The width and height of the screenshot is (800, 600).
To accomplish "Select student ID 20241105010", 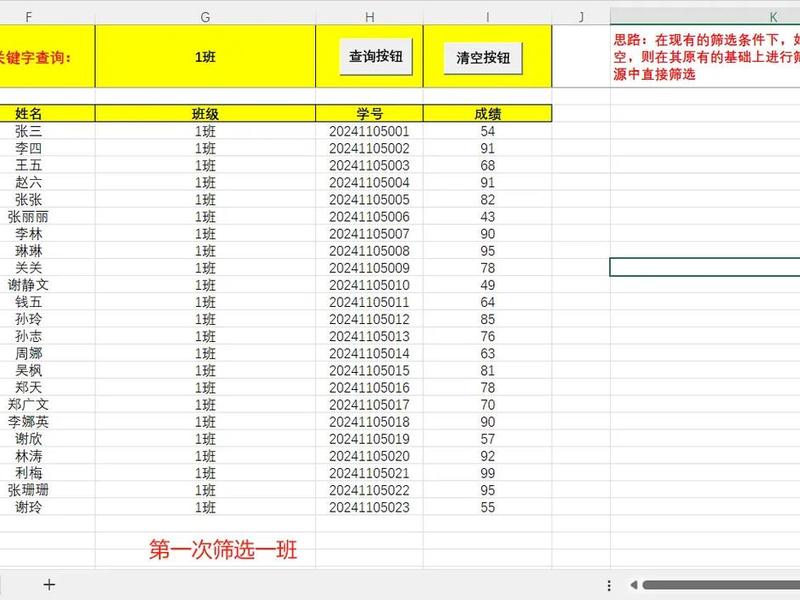I will (x=369, y=285).
